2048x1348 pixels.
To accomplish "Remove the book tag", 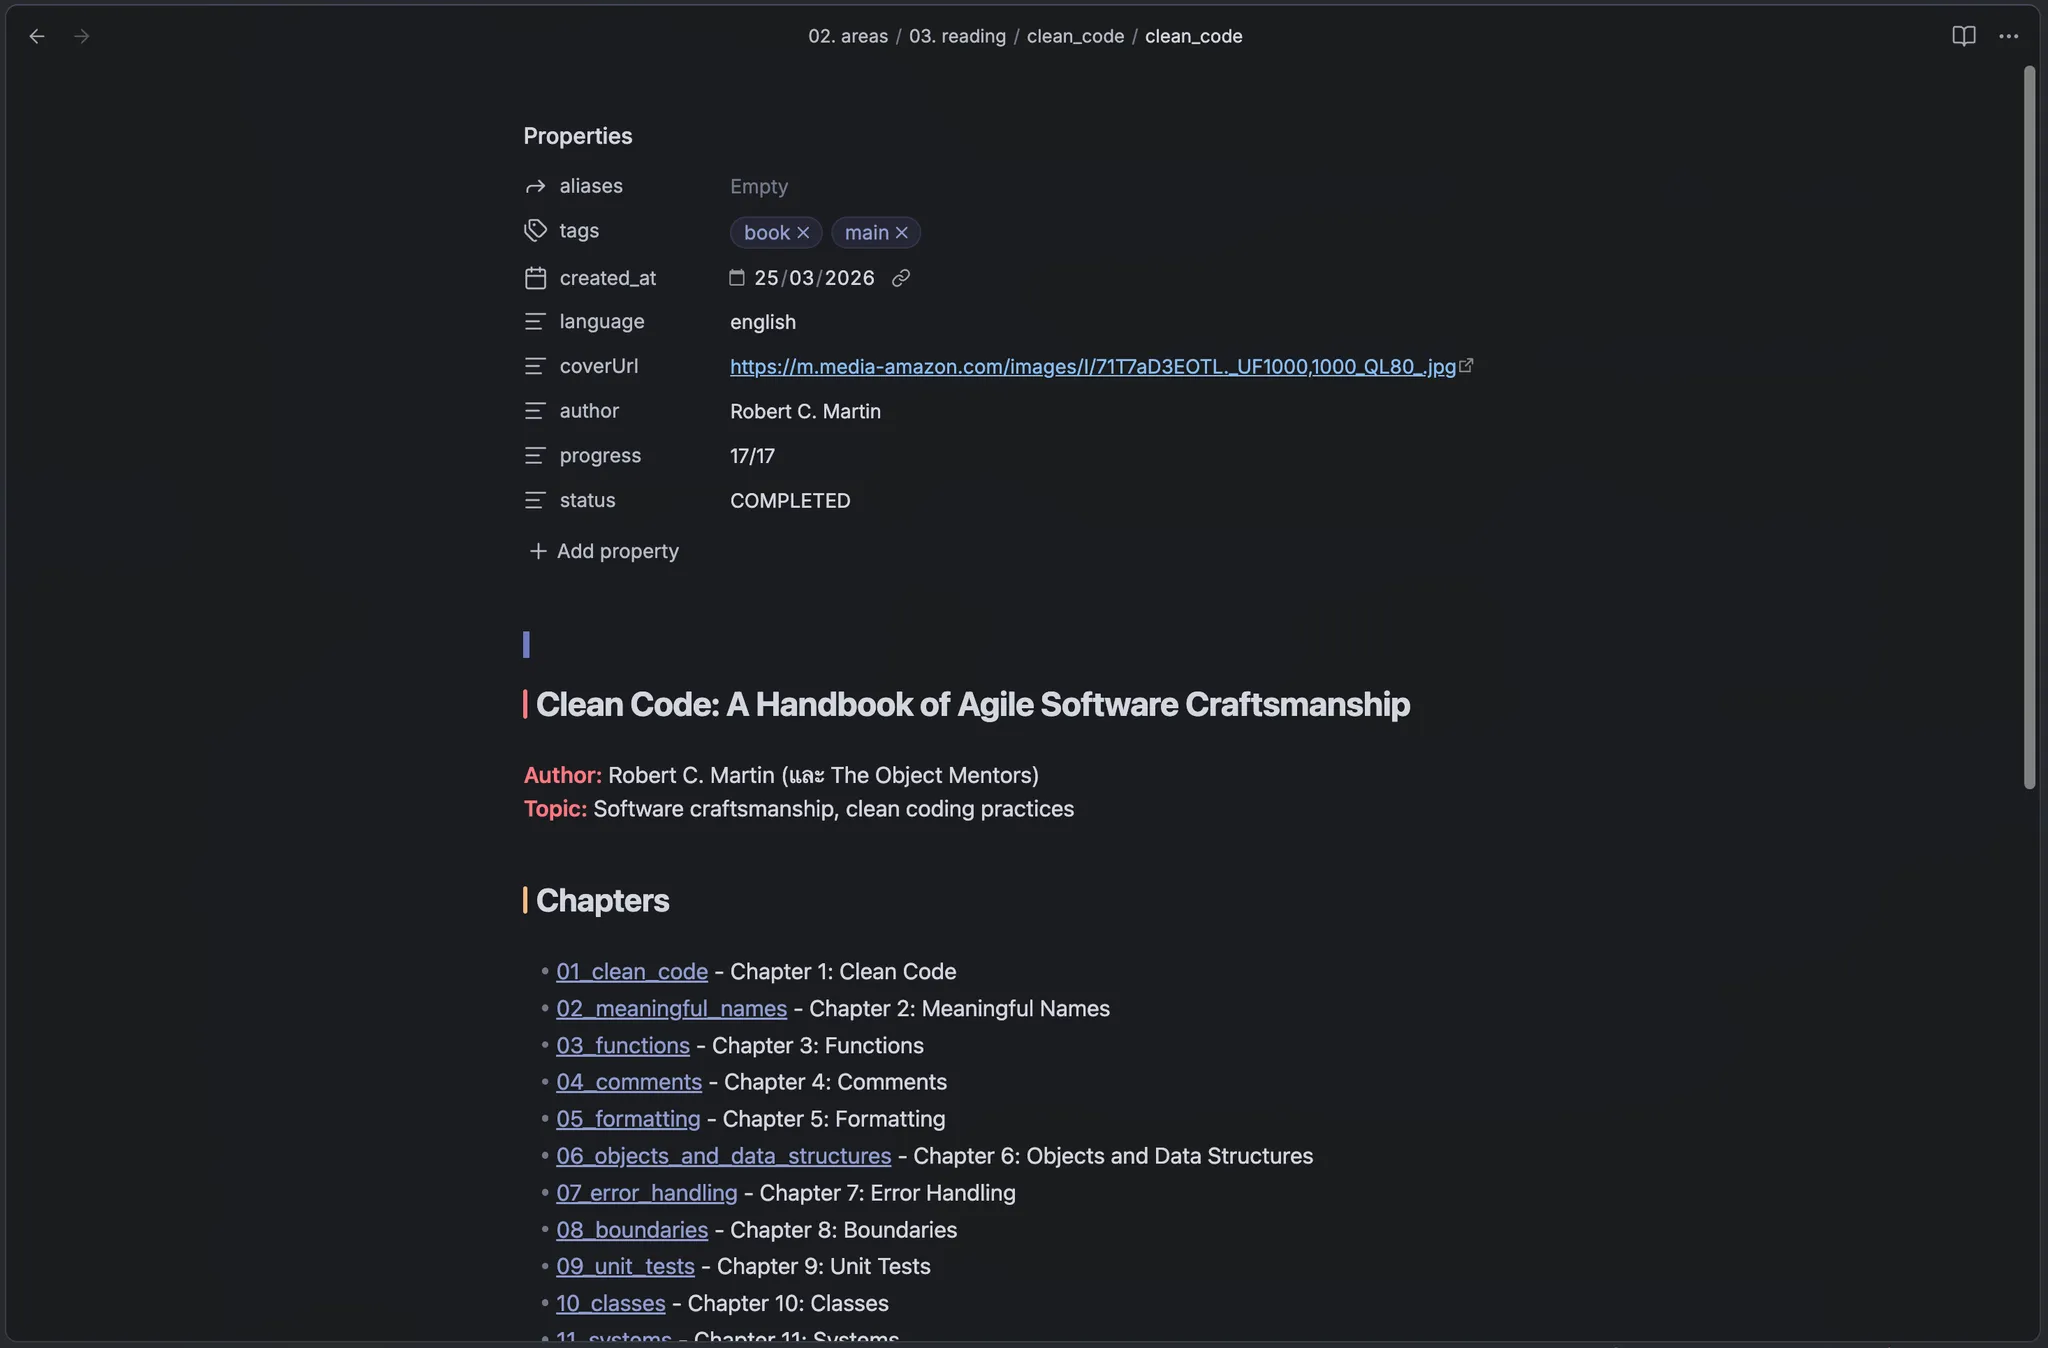I will pyautogui.click(x=803, y=233).
